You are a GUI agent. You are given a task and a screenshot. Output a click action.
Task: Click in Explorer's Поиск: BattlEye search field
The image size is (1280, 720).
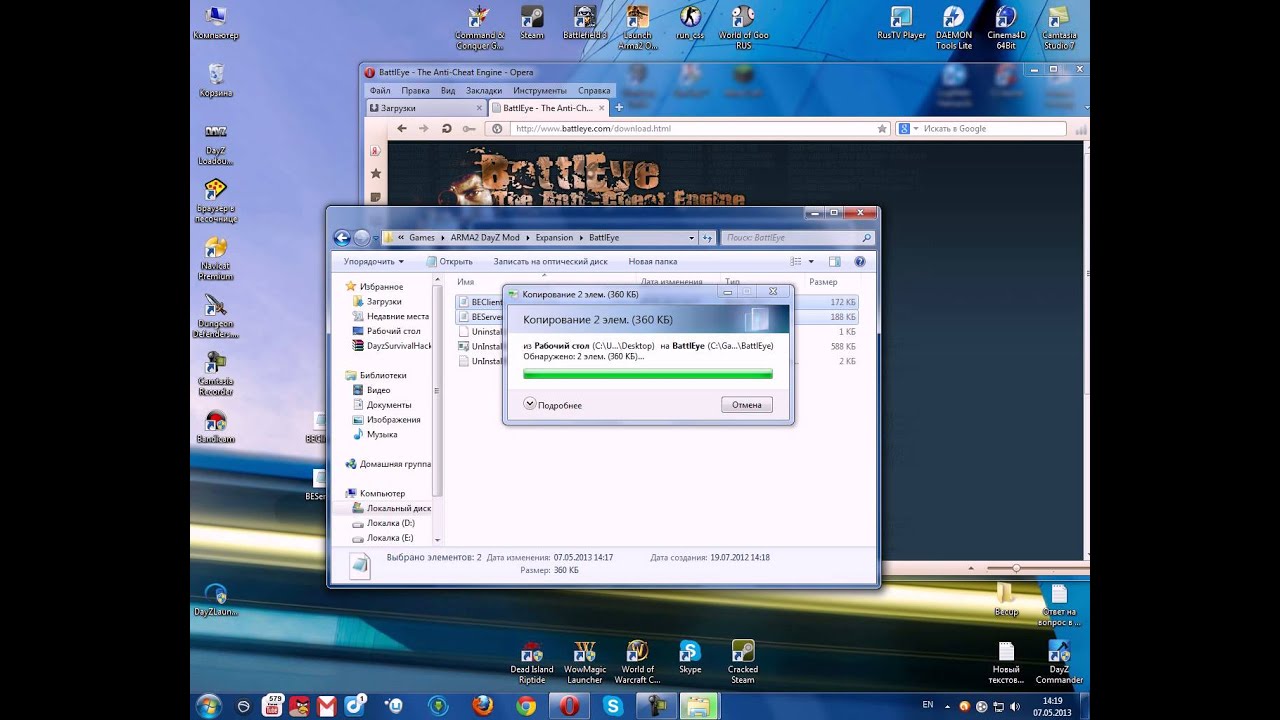coord(798,238)
